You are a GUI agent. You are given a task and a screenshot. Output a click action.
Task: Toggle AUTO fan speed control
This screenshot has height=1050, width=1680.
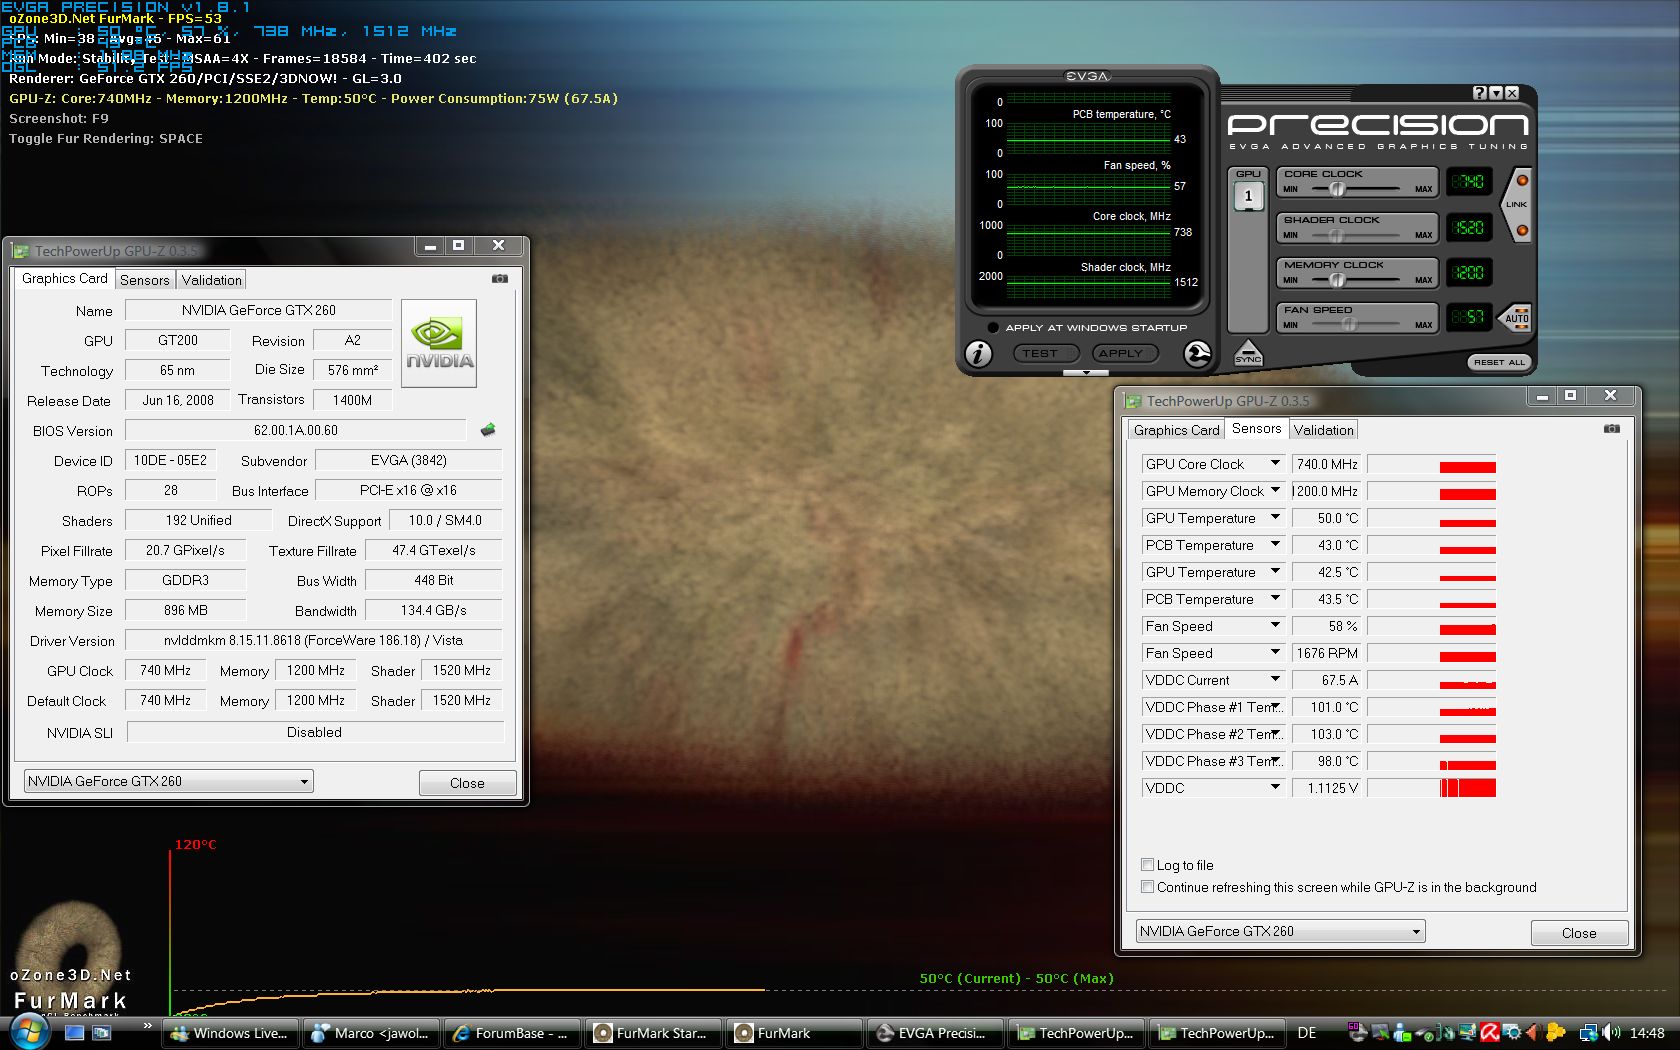[1516, 318]
